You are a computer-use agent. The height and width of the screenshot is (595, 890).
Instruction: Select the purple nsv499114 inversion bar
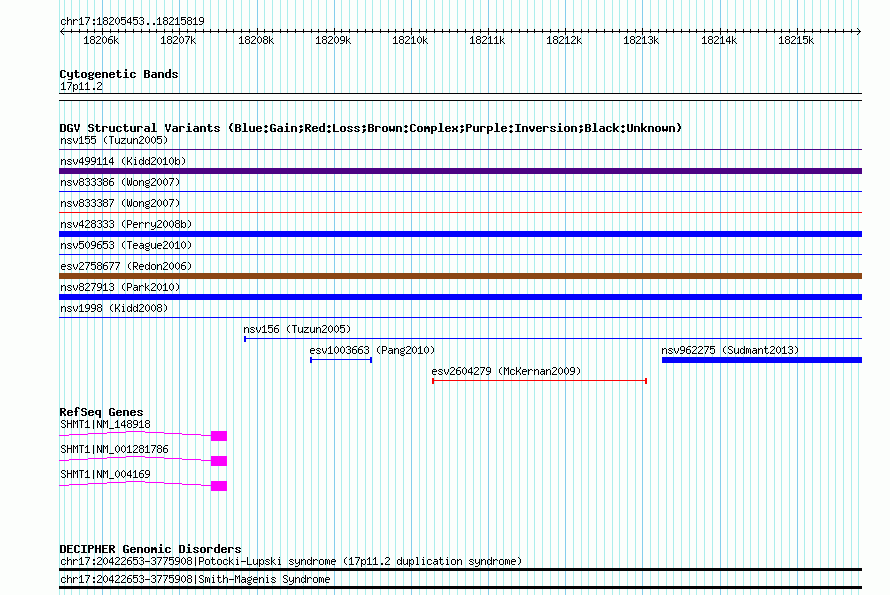[x=460, y=171]
